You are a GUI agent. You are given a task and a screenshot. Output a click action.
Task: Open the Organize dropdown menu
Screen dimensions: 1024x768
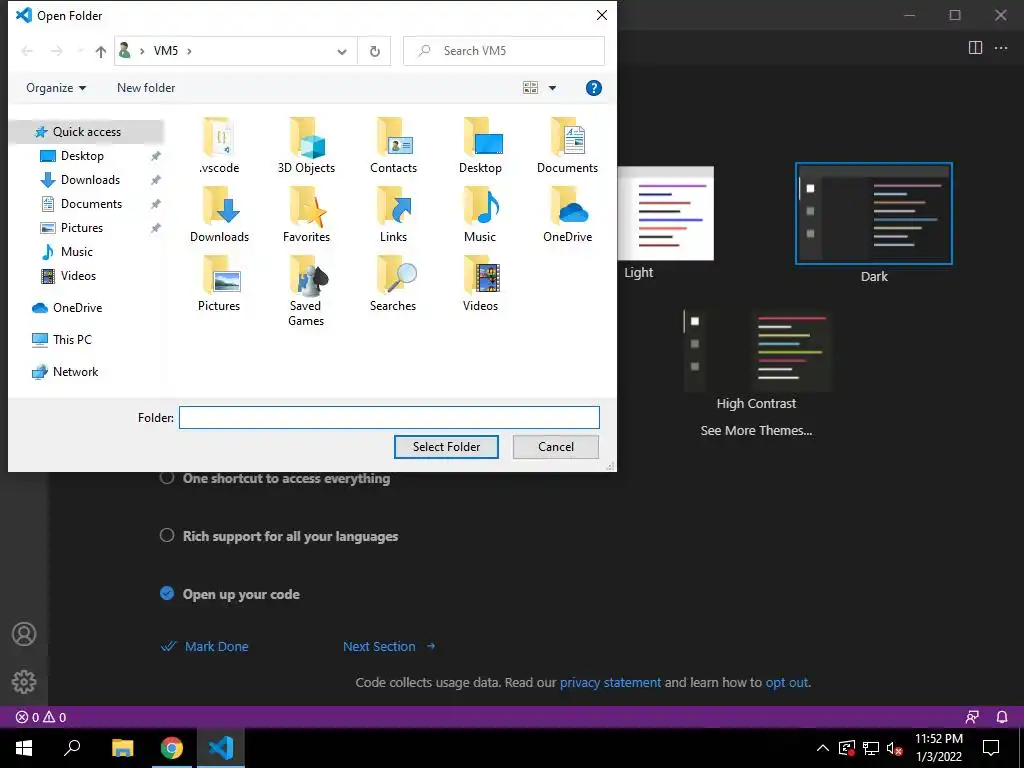pos(56,88)
